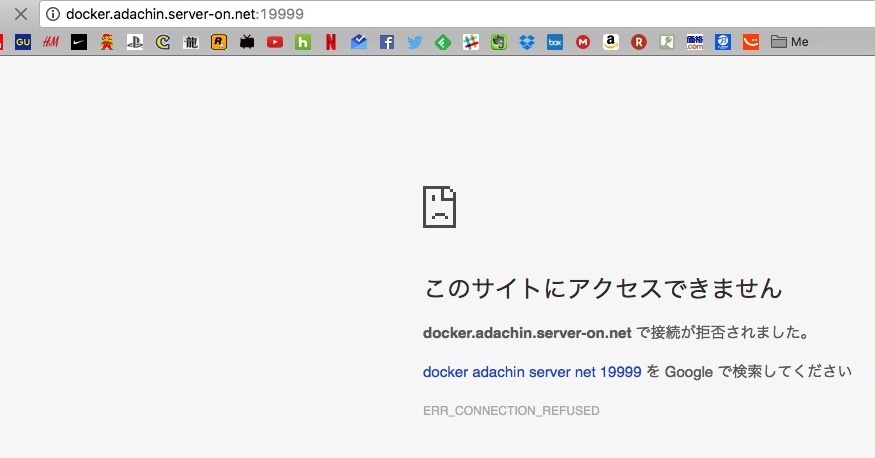Open the Feedly bookmark
875x458 pixels.
(x=442, y=42)
